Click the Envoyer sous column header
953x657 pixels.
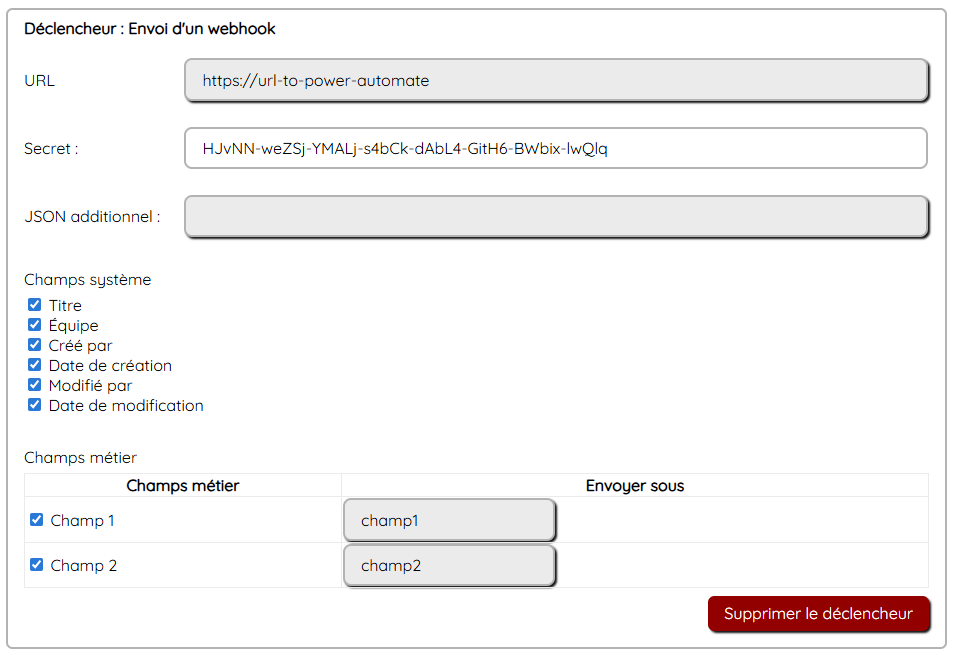click(634, 486)
